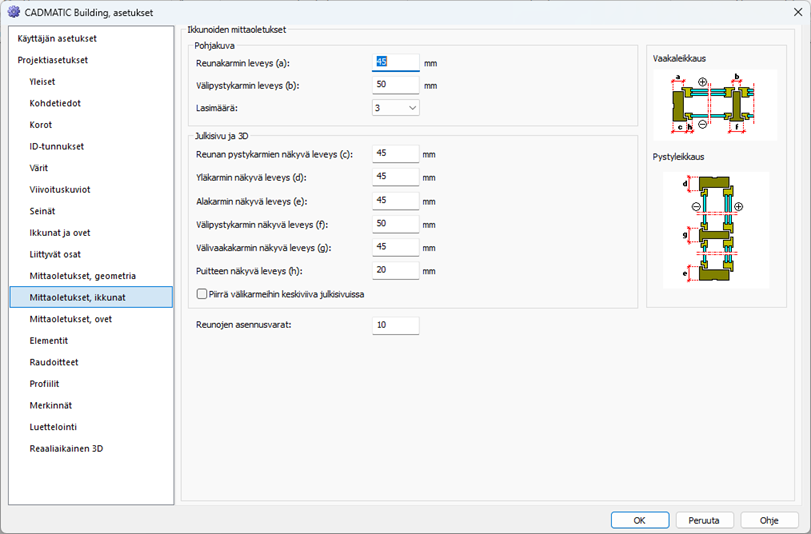
Task: Open Mittaoletukset, geometria settings
Action: pos(82,275)
